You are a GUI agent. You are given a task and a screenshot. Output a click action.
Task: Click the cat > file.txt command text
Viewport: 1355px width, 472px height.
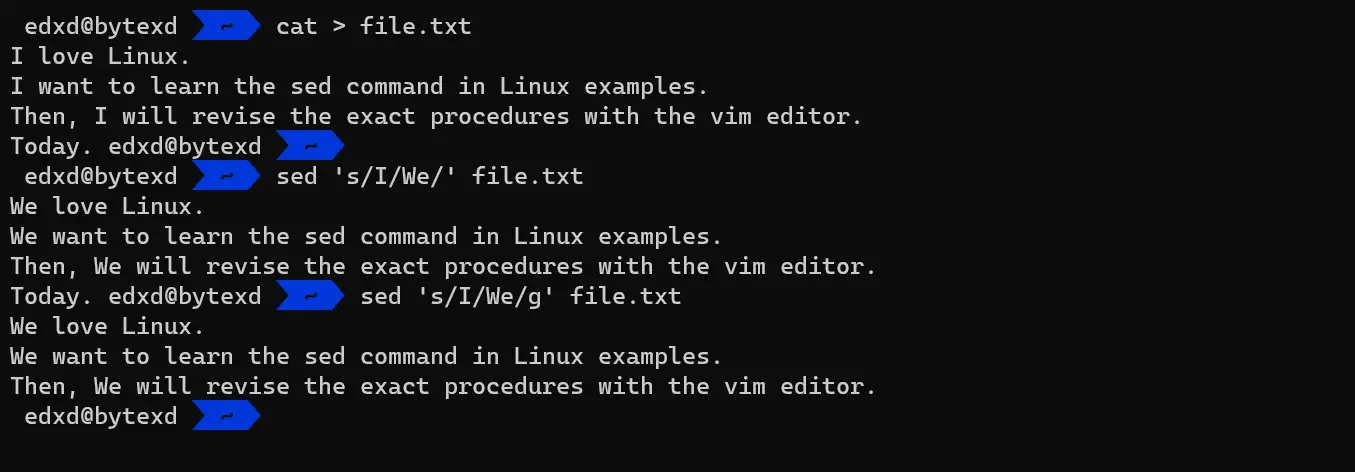(374, 26)
